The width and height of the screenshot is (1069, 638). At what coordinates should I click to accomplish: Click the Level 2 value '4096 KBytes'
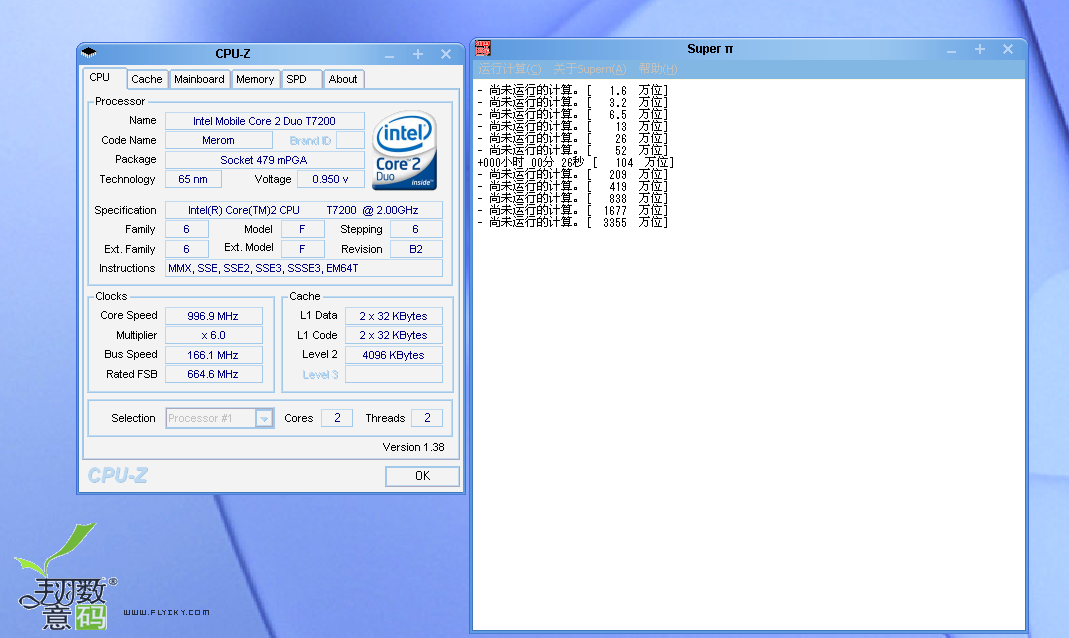(393, 354)
